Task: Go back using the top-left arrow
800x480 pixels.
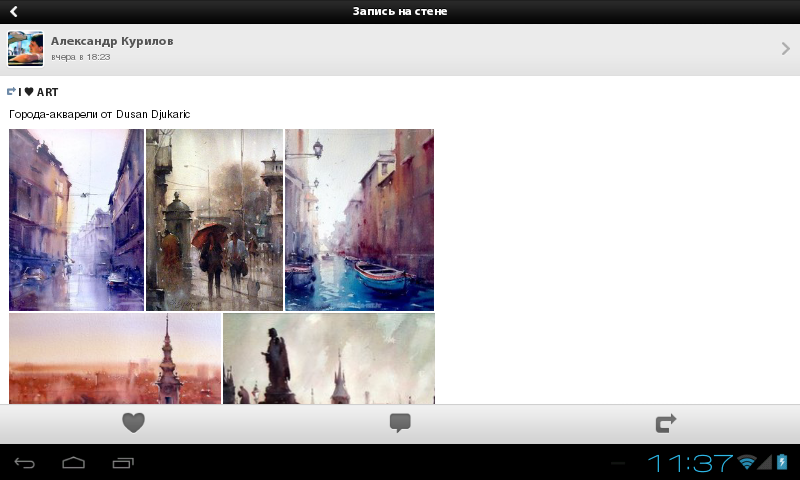Action: 14,11
